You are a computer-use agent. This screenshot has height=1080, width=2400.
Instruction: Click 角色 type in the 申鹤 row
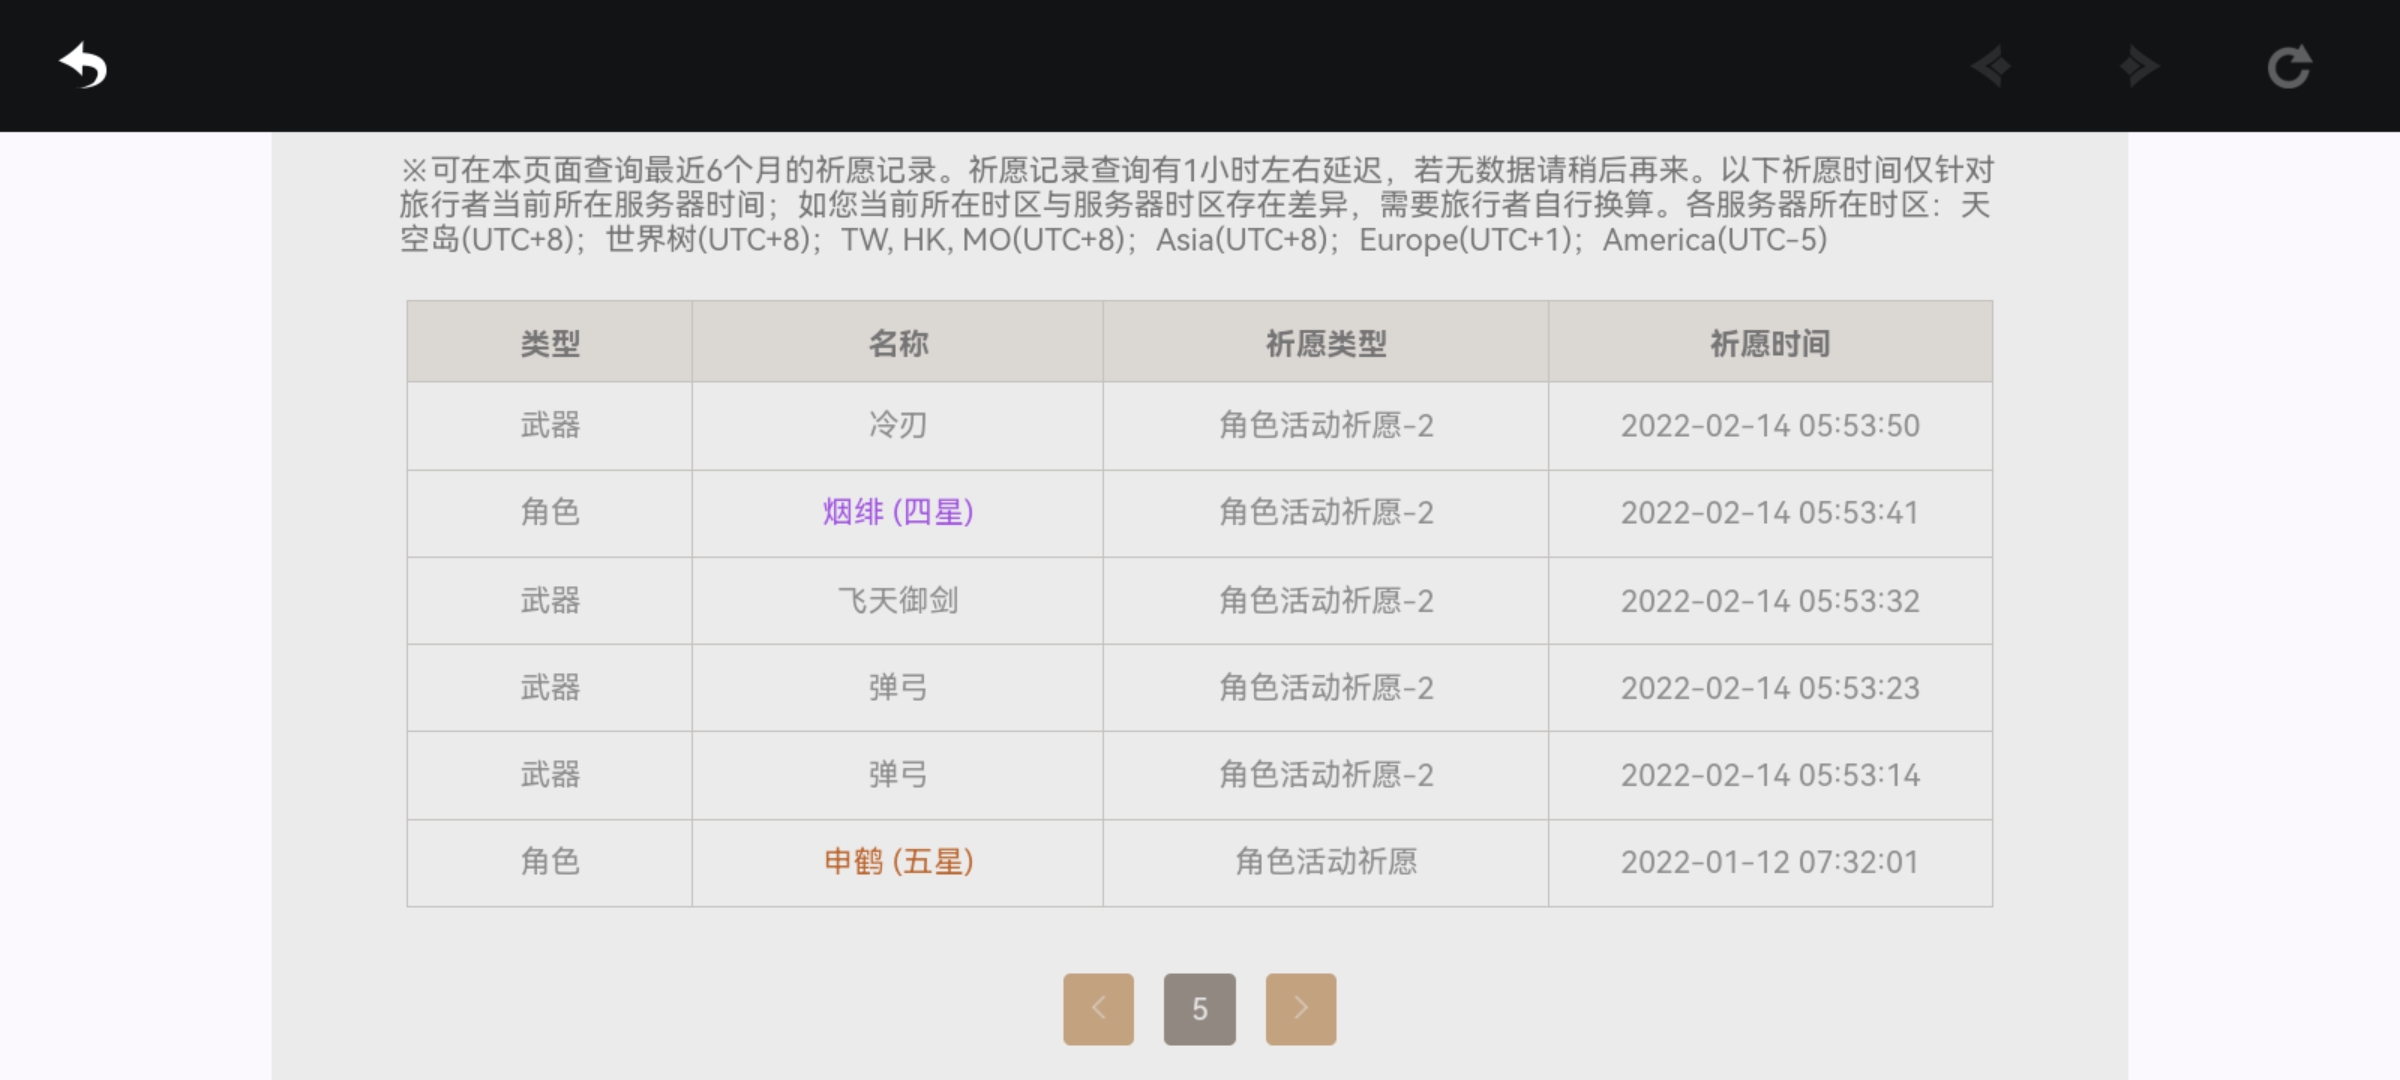pyautogui.click(x=550, y=861)
